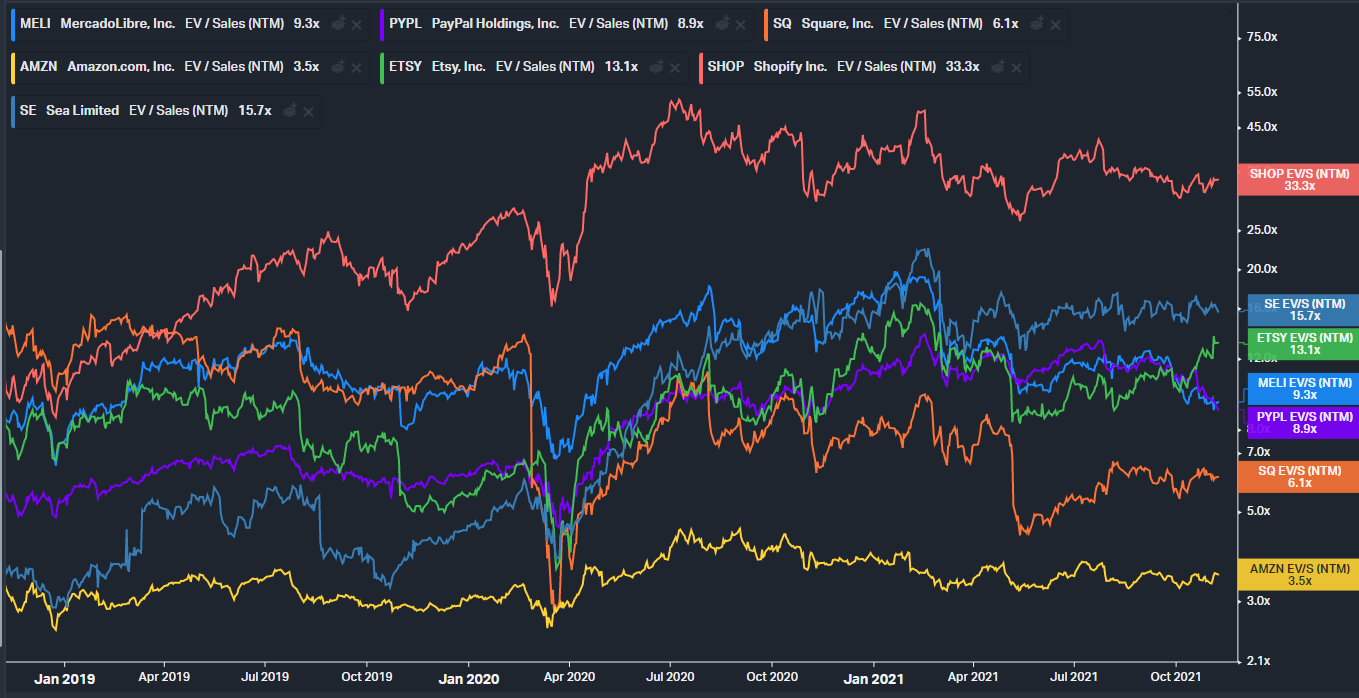
Task: Click the Oct 2019 date axis label
Action: 367,677
